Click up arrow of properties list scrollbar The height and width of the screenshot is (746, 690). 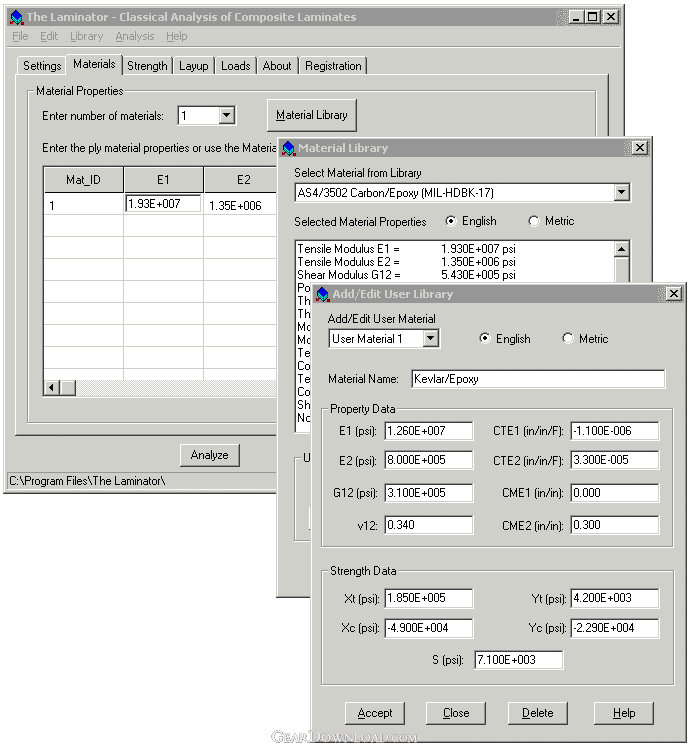(621, 249)
